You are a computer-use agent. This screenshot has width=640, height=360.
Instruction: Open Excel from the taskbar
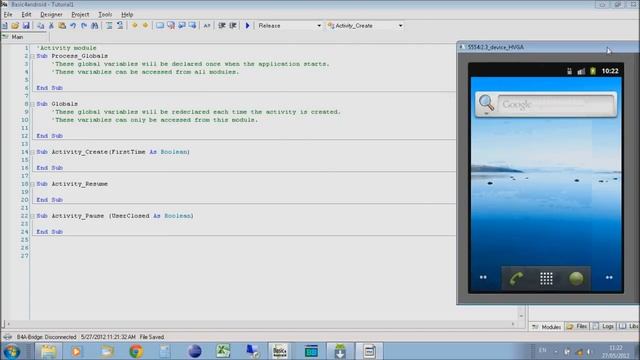tap(223, 351)
